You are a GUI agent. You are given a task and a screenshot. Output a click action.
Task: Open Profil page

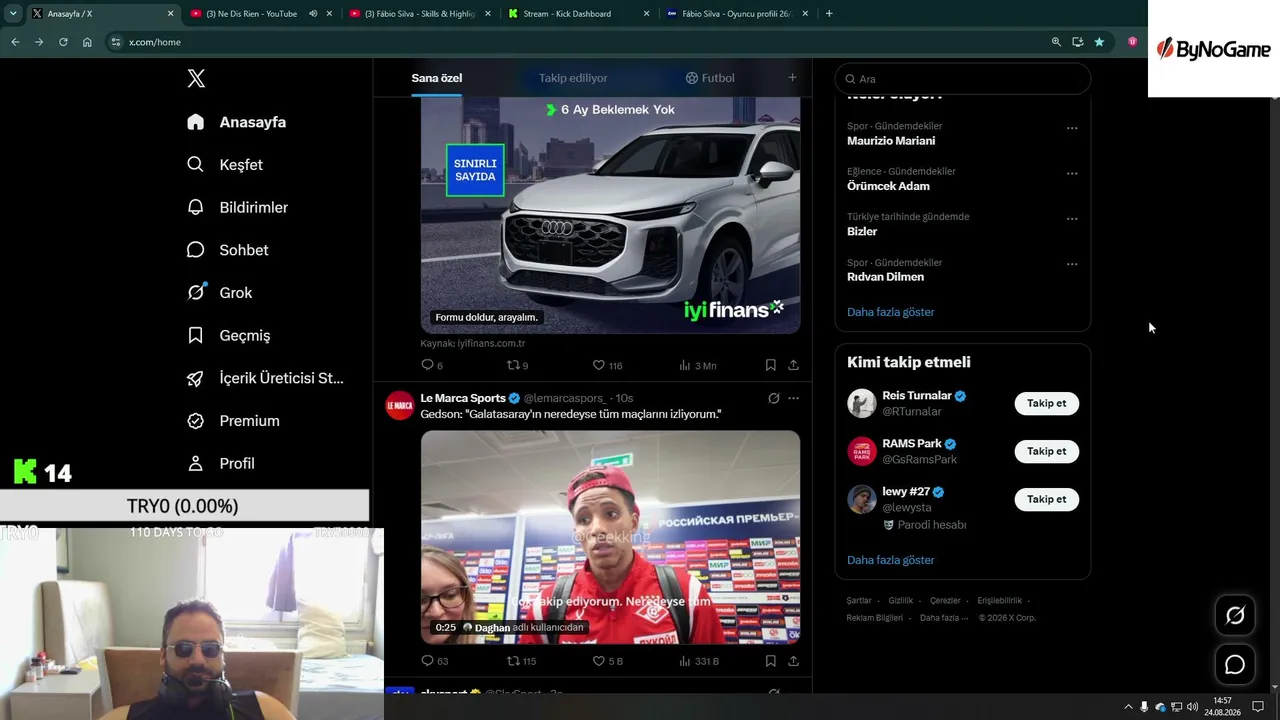click(221, 464)
